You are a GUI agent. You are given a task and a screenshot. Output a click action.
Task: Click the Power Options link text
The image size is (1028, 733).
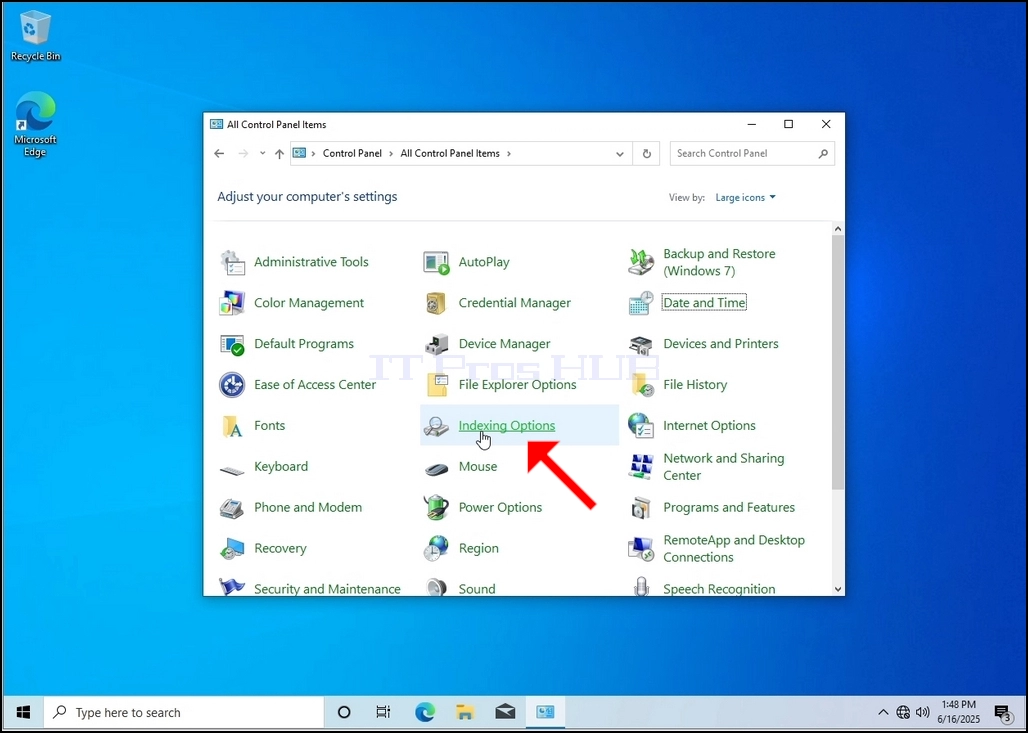(x=500, y=507)
